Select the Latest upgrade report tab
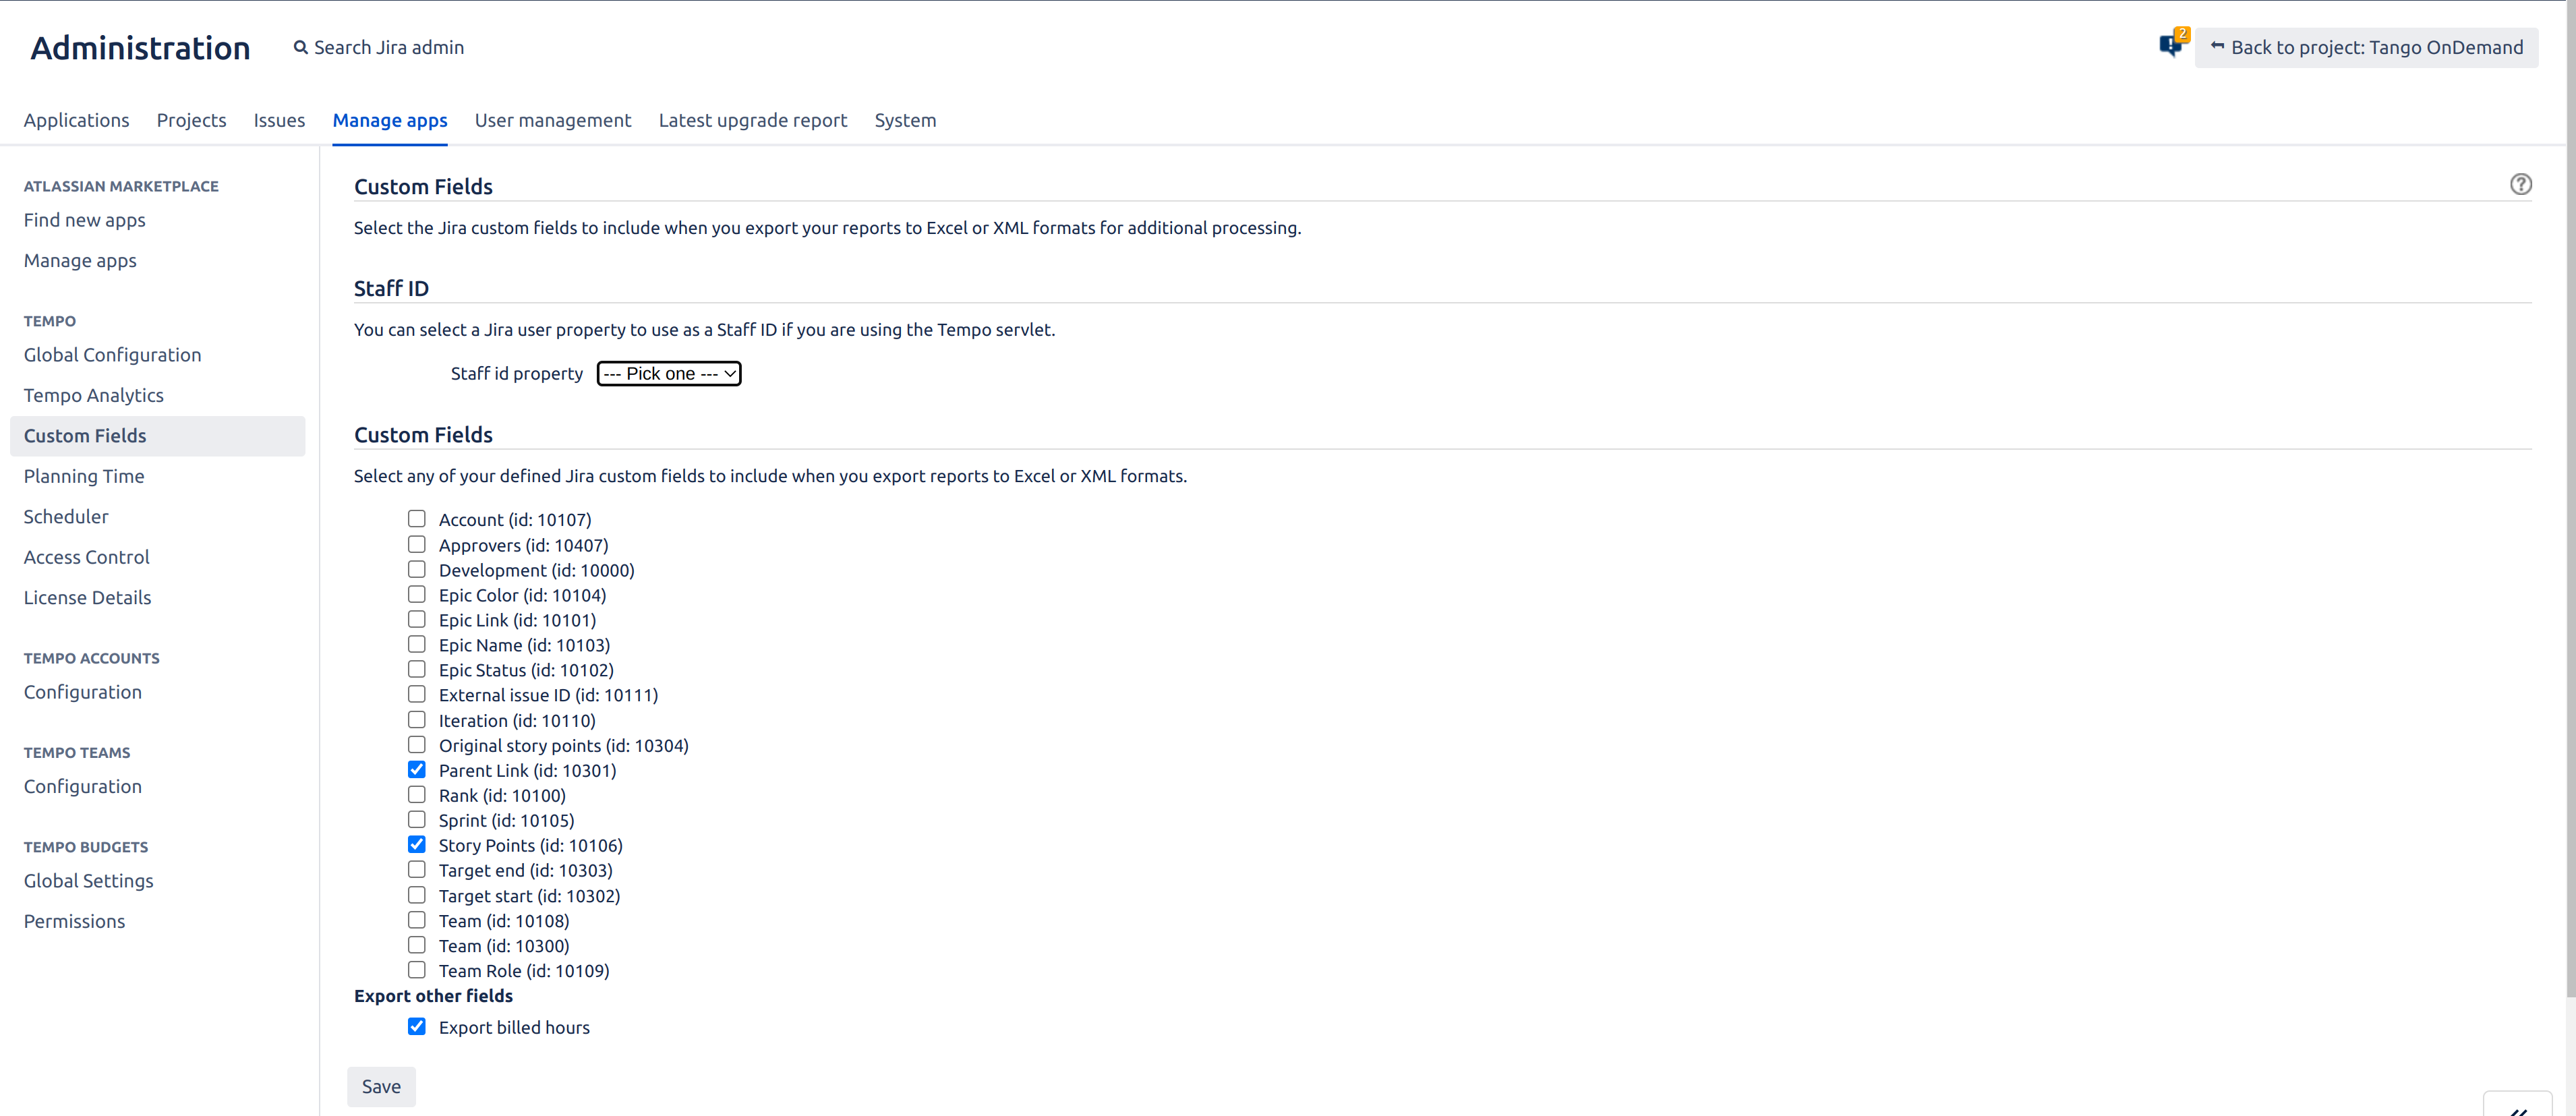The width and height of the screenshot is (2576, 1116). click(x=753, y=120)
